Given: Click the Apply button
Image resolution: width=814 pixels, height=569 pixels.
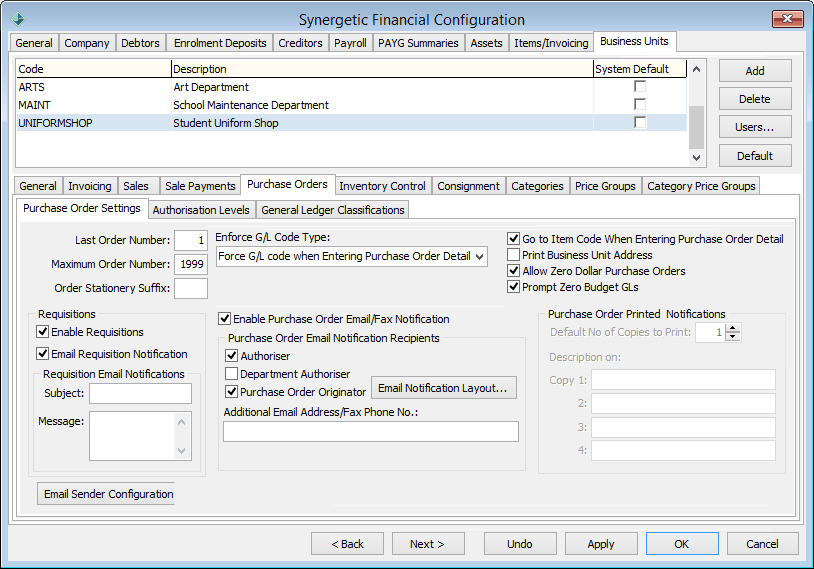Looking at the screenshot, I should pyautogui.click(x=601, y=544).
